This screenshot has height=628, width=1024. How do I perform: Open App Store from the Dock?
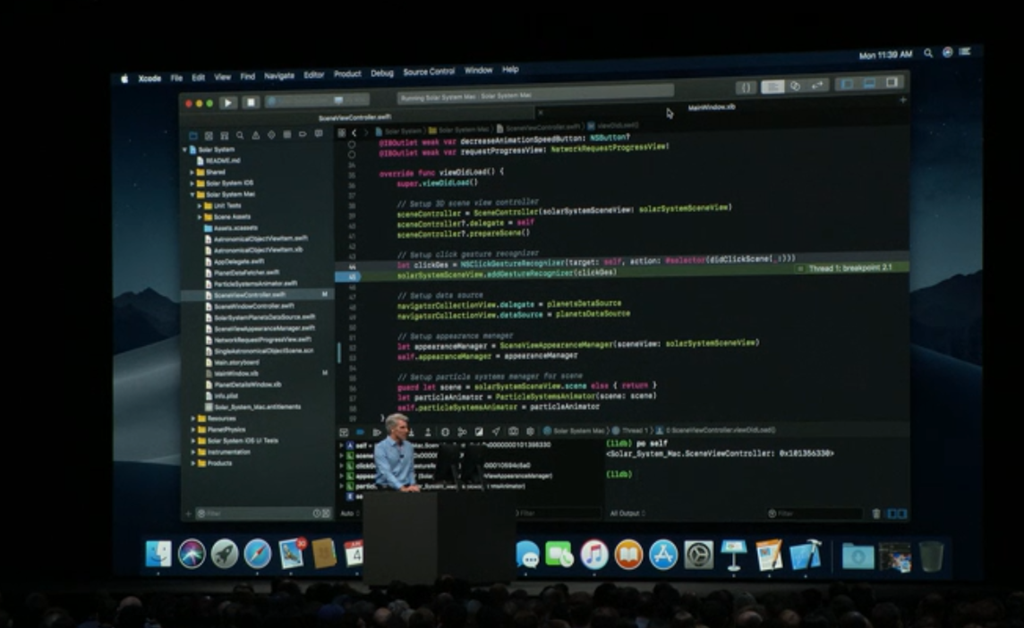click(664, 556)
